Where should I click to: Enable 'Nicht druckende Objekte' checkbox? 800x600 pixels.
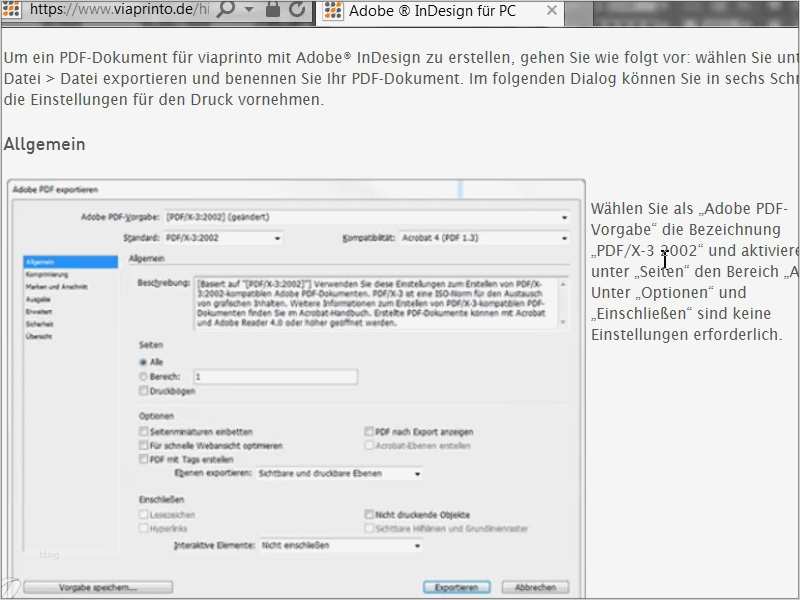(369, 514)
